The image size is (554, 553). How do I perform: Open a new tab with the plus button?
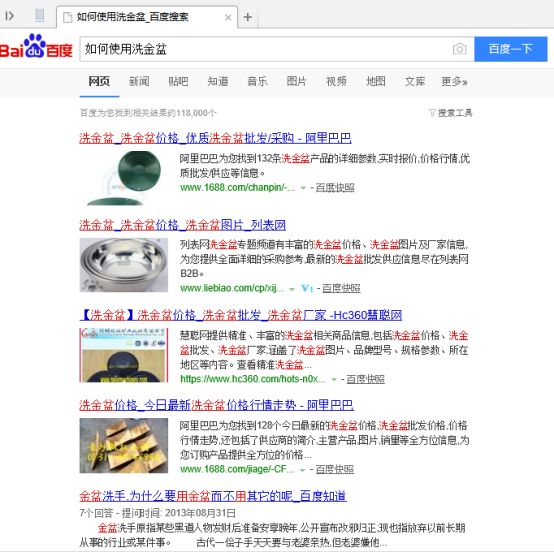(248, 17)
